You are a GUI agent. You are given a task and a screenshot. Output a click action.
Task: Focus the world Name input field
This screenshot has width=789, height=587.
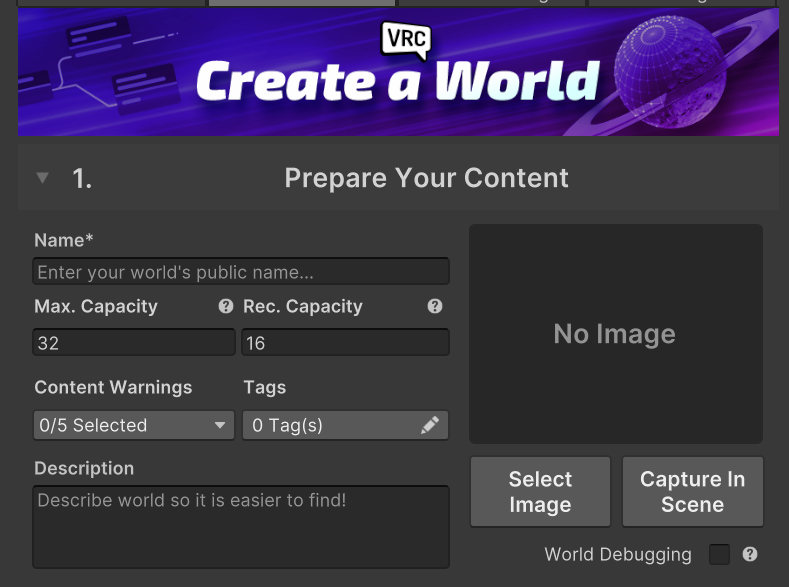pyautogui.click(x=240, y=272)
